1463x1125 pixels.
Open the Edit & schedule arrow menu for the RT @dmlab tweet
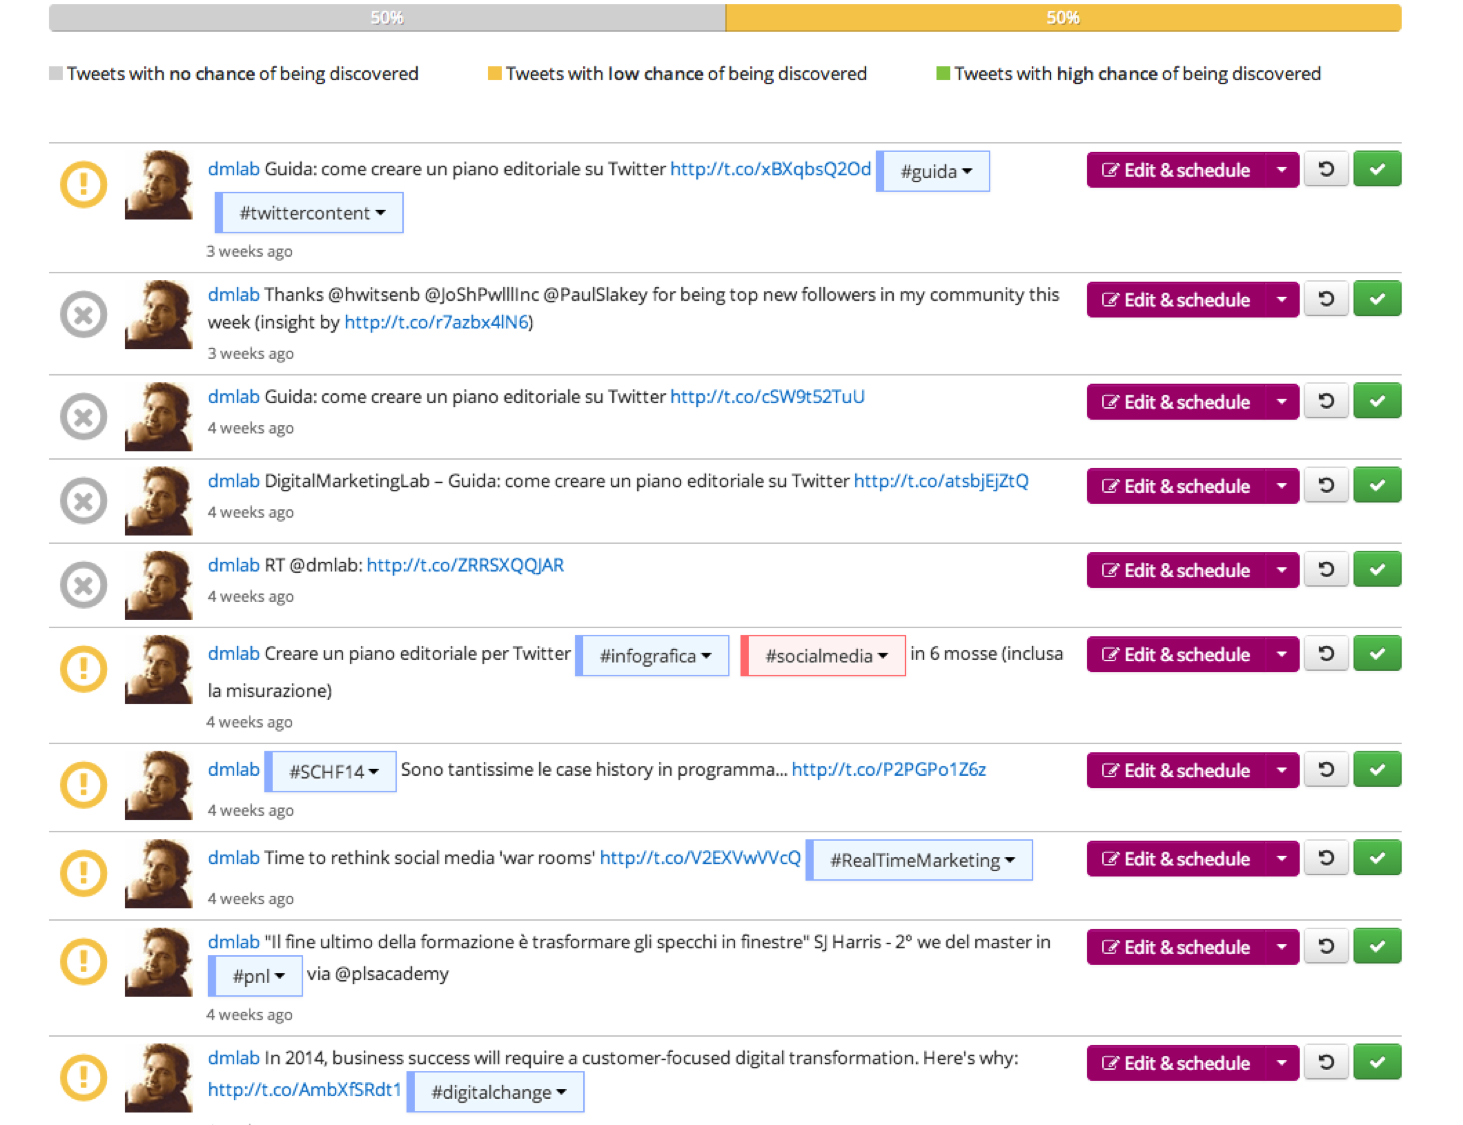(1281, 570)
